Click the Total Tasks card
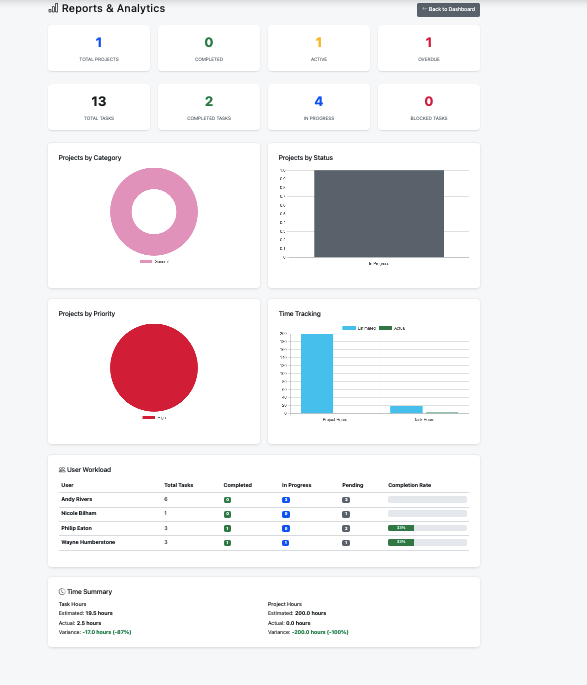The image size is (587, 685). (99, 107)
